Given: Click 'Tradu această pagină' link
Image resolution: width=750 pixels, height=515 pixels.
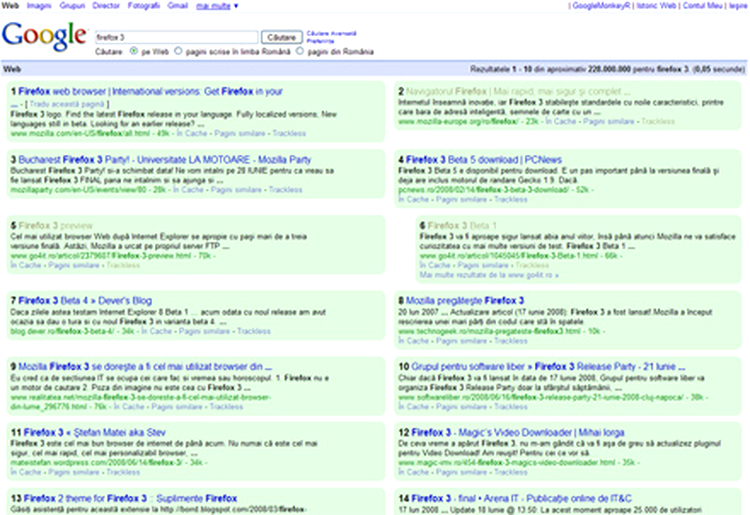Looking at the screenshot, I should [66, 104].
